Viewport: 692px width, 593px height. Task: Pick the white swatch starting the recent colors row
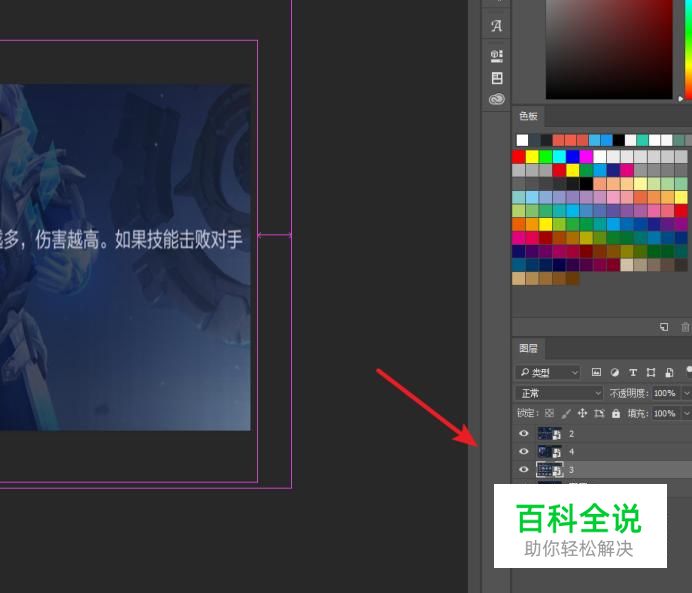[522, 140]
